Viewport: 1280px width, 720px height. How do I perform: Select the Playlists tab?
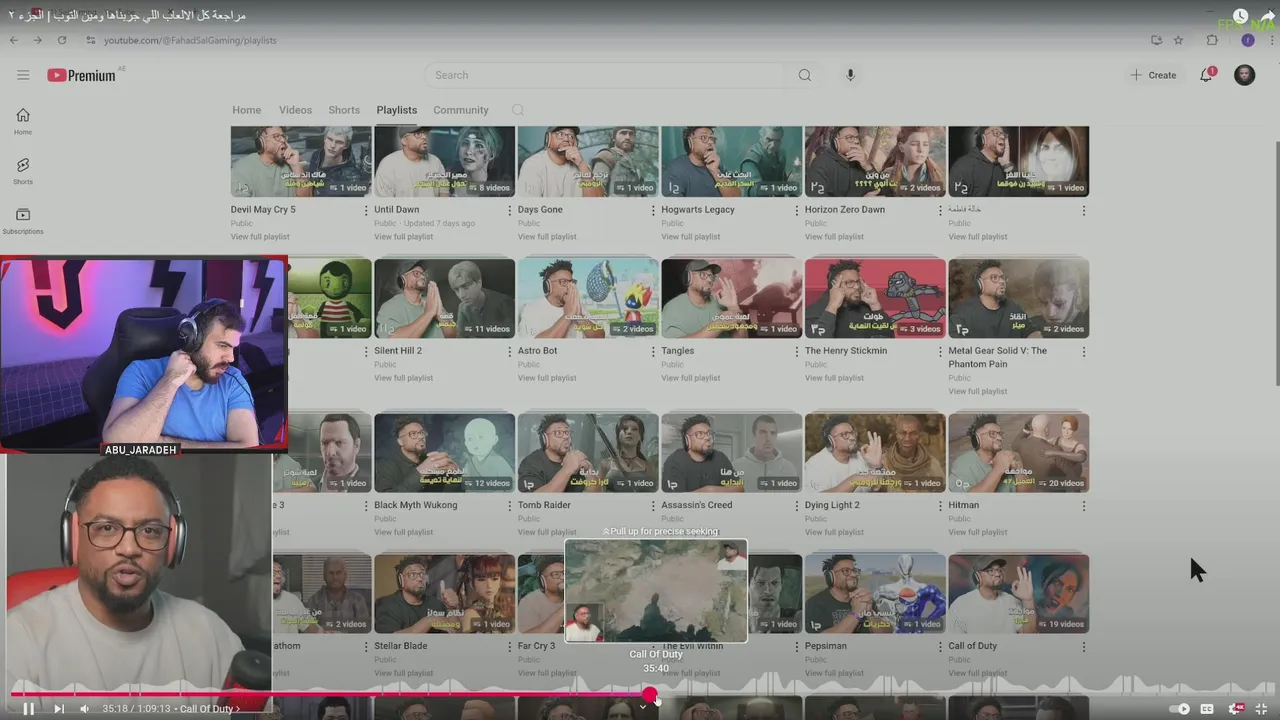point(396,110)
